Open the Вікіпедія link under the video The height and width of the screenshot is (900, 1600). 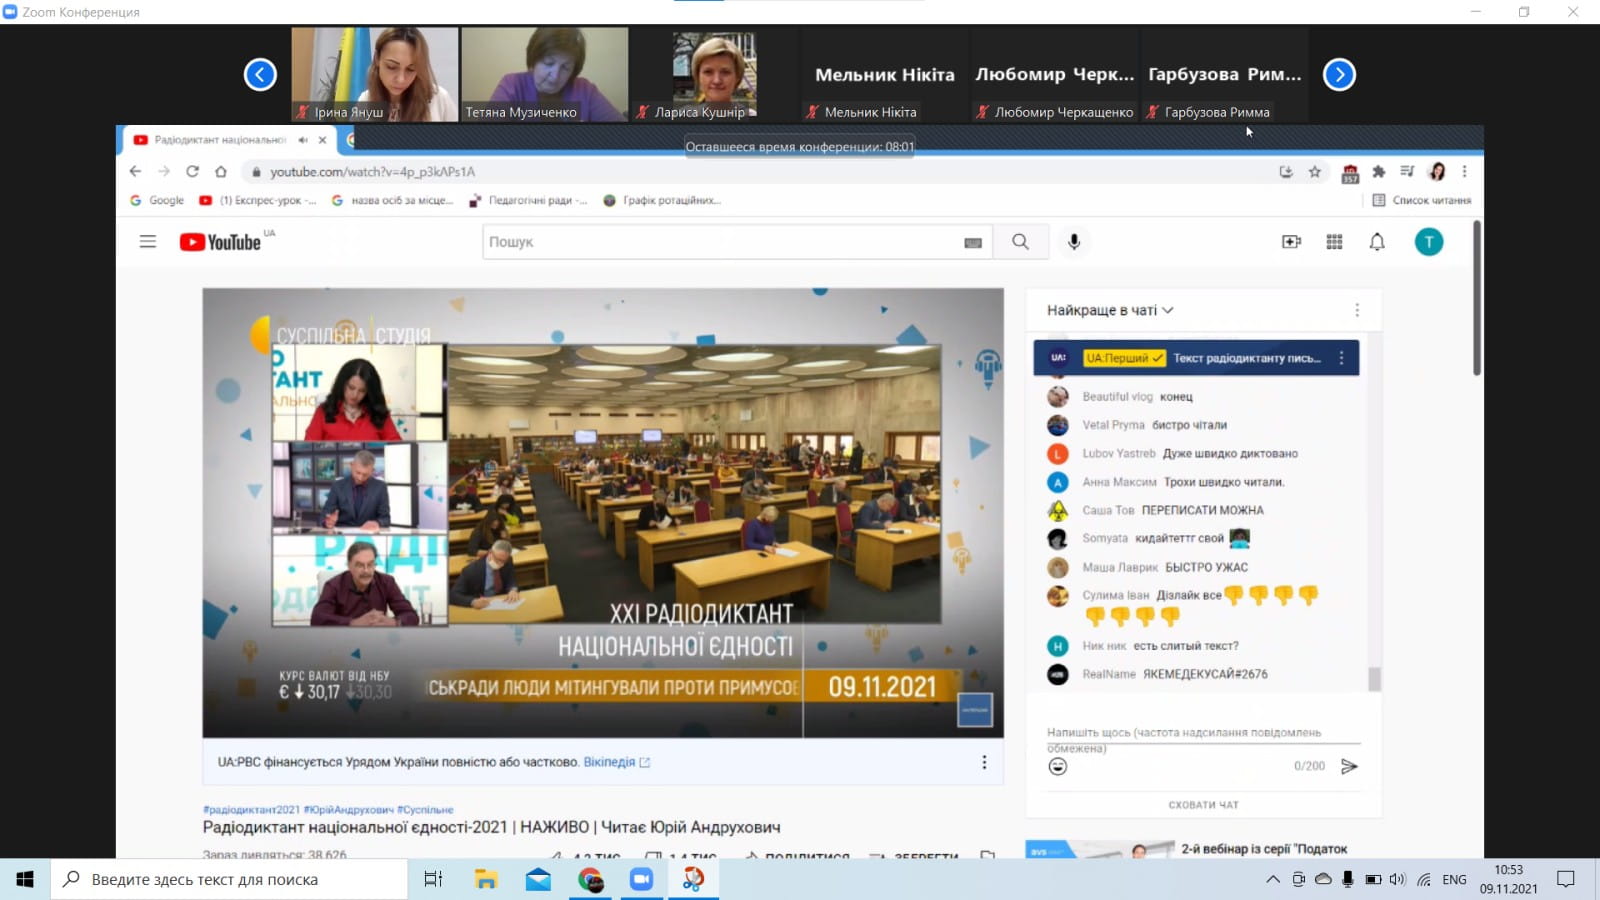click(x=609, y=762)
